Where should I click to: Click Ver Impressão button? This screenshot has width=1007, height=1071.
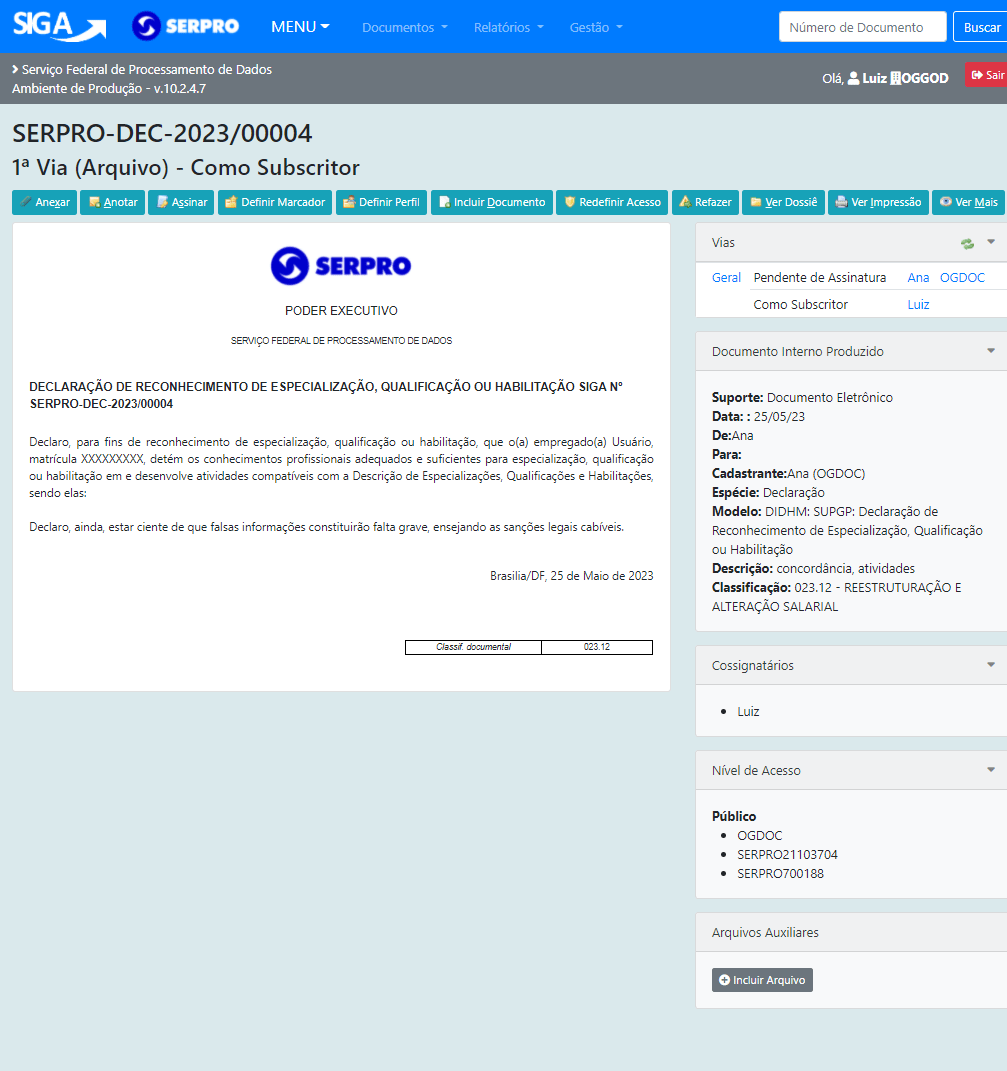point(878,202)
